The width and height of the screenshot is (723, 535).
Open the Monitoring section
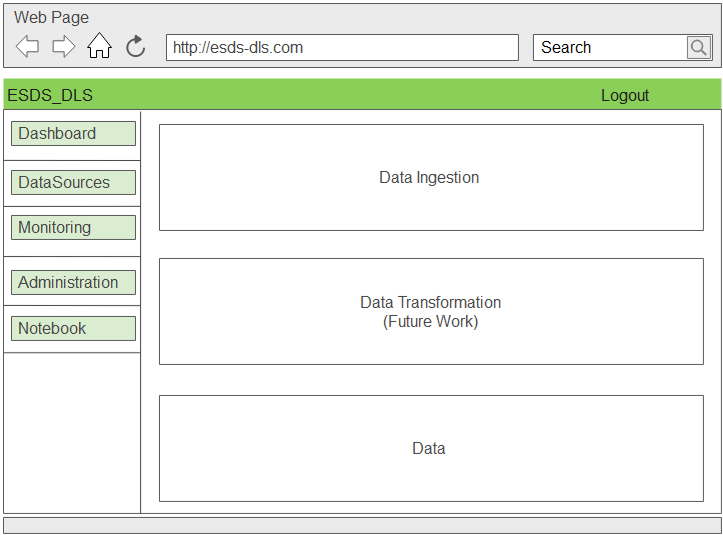[x=73, y=228]
